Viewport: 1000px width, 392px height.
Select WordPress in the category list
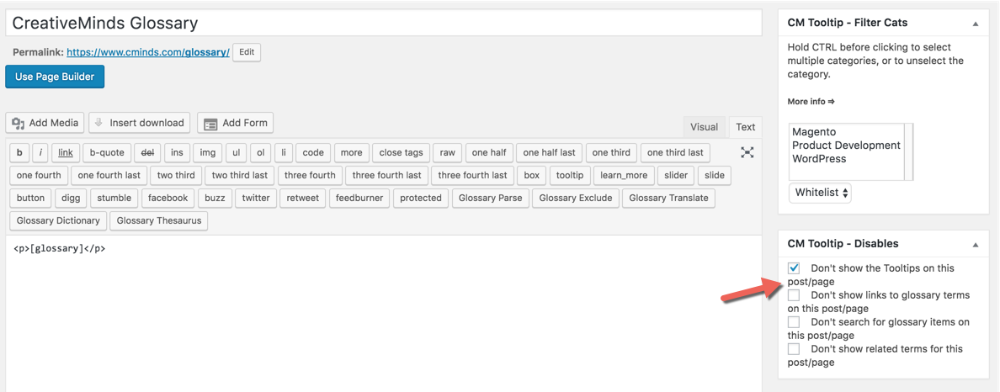[819, 159]
